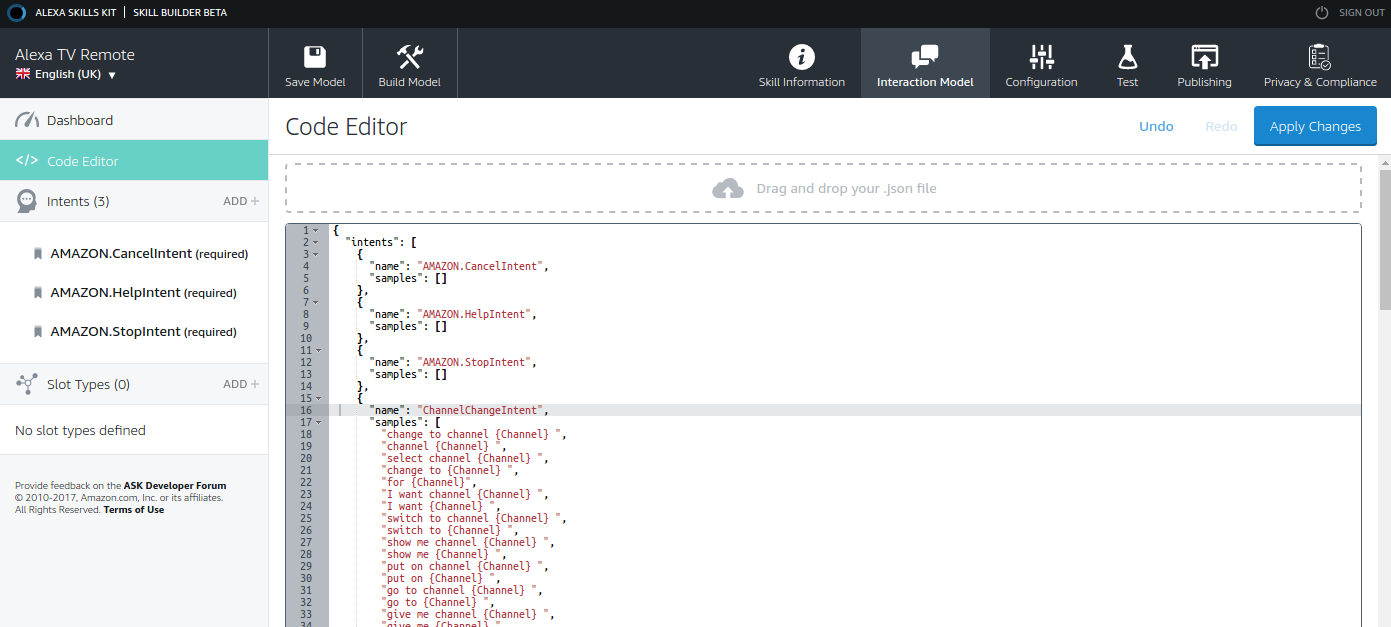Click the Code Editor brackets icon
The height and width of the screenshot is (627, 1391).
[27, 161]
